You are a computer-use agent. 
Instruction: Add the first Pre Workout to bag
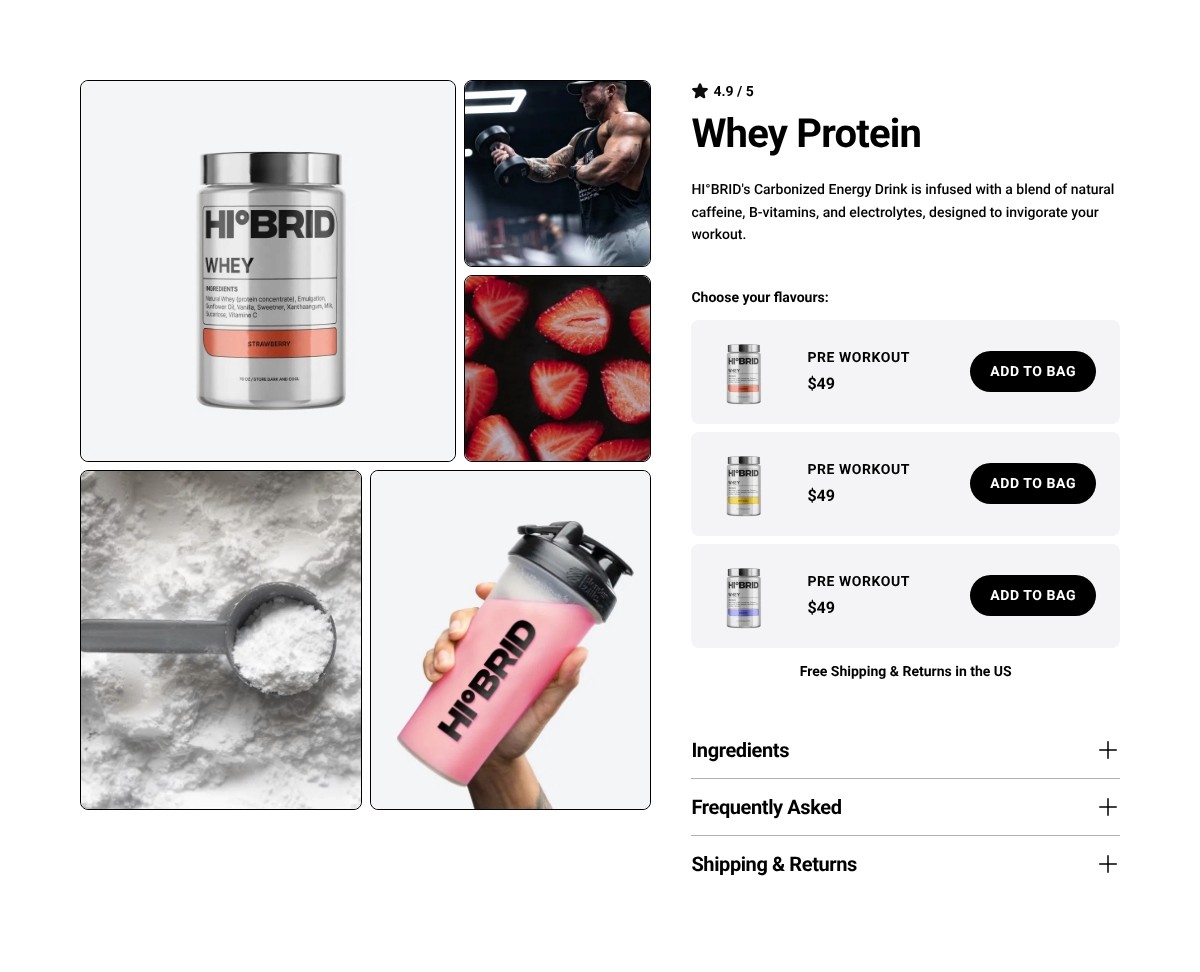coord(1033,371)
